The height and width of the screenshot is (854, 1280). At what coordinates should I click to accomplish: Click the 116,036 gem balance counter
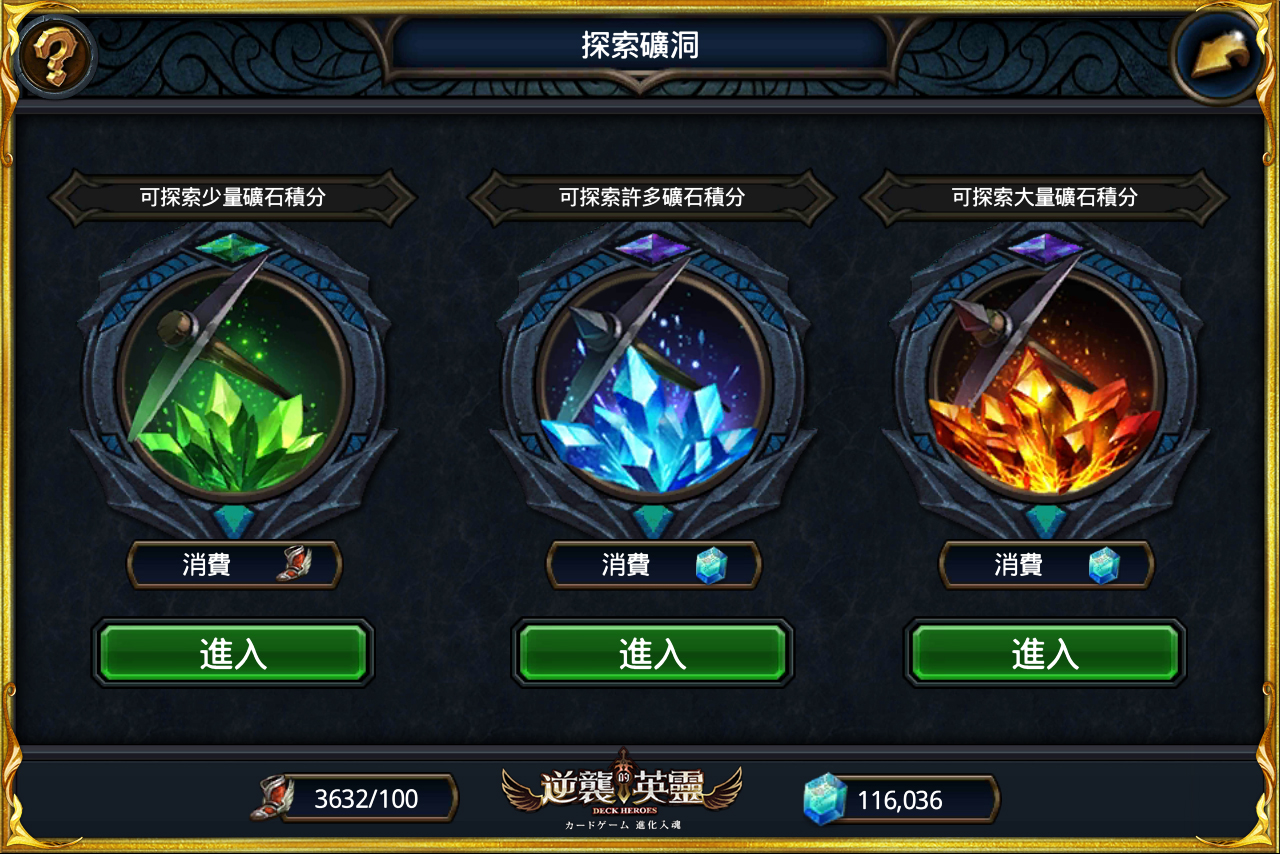pyautogui.click(x=900, y=800)
